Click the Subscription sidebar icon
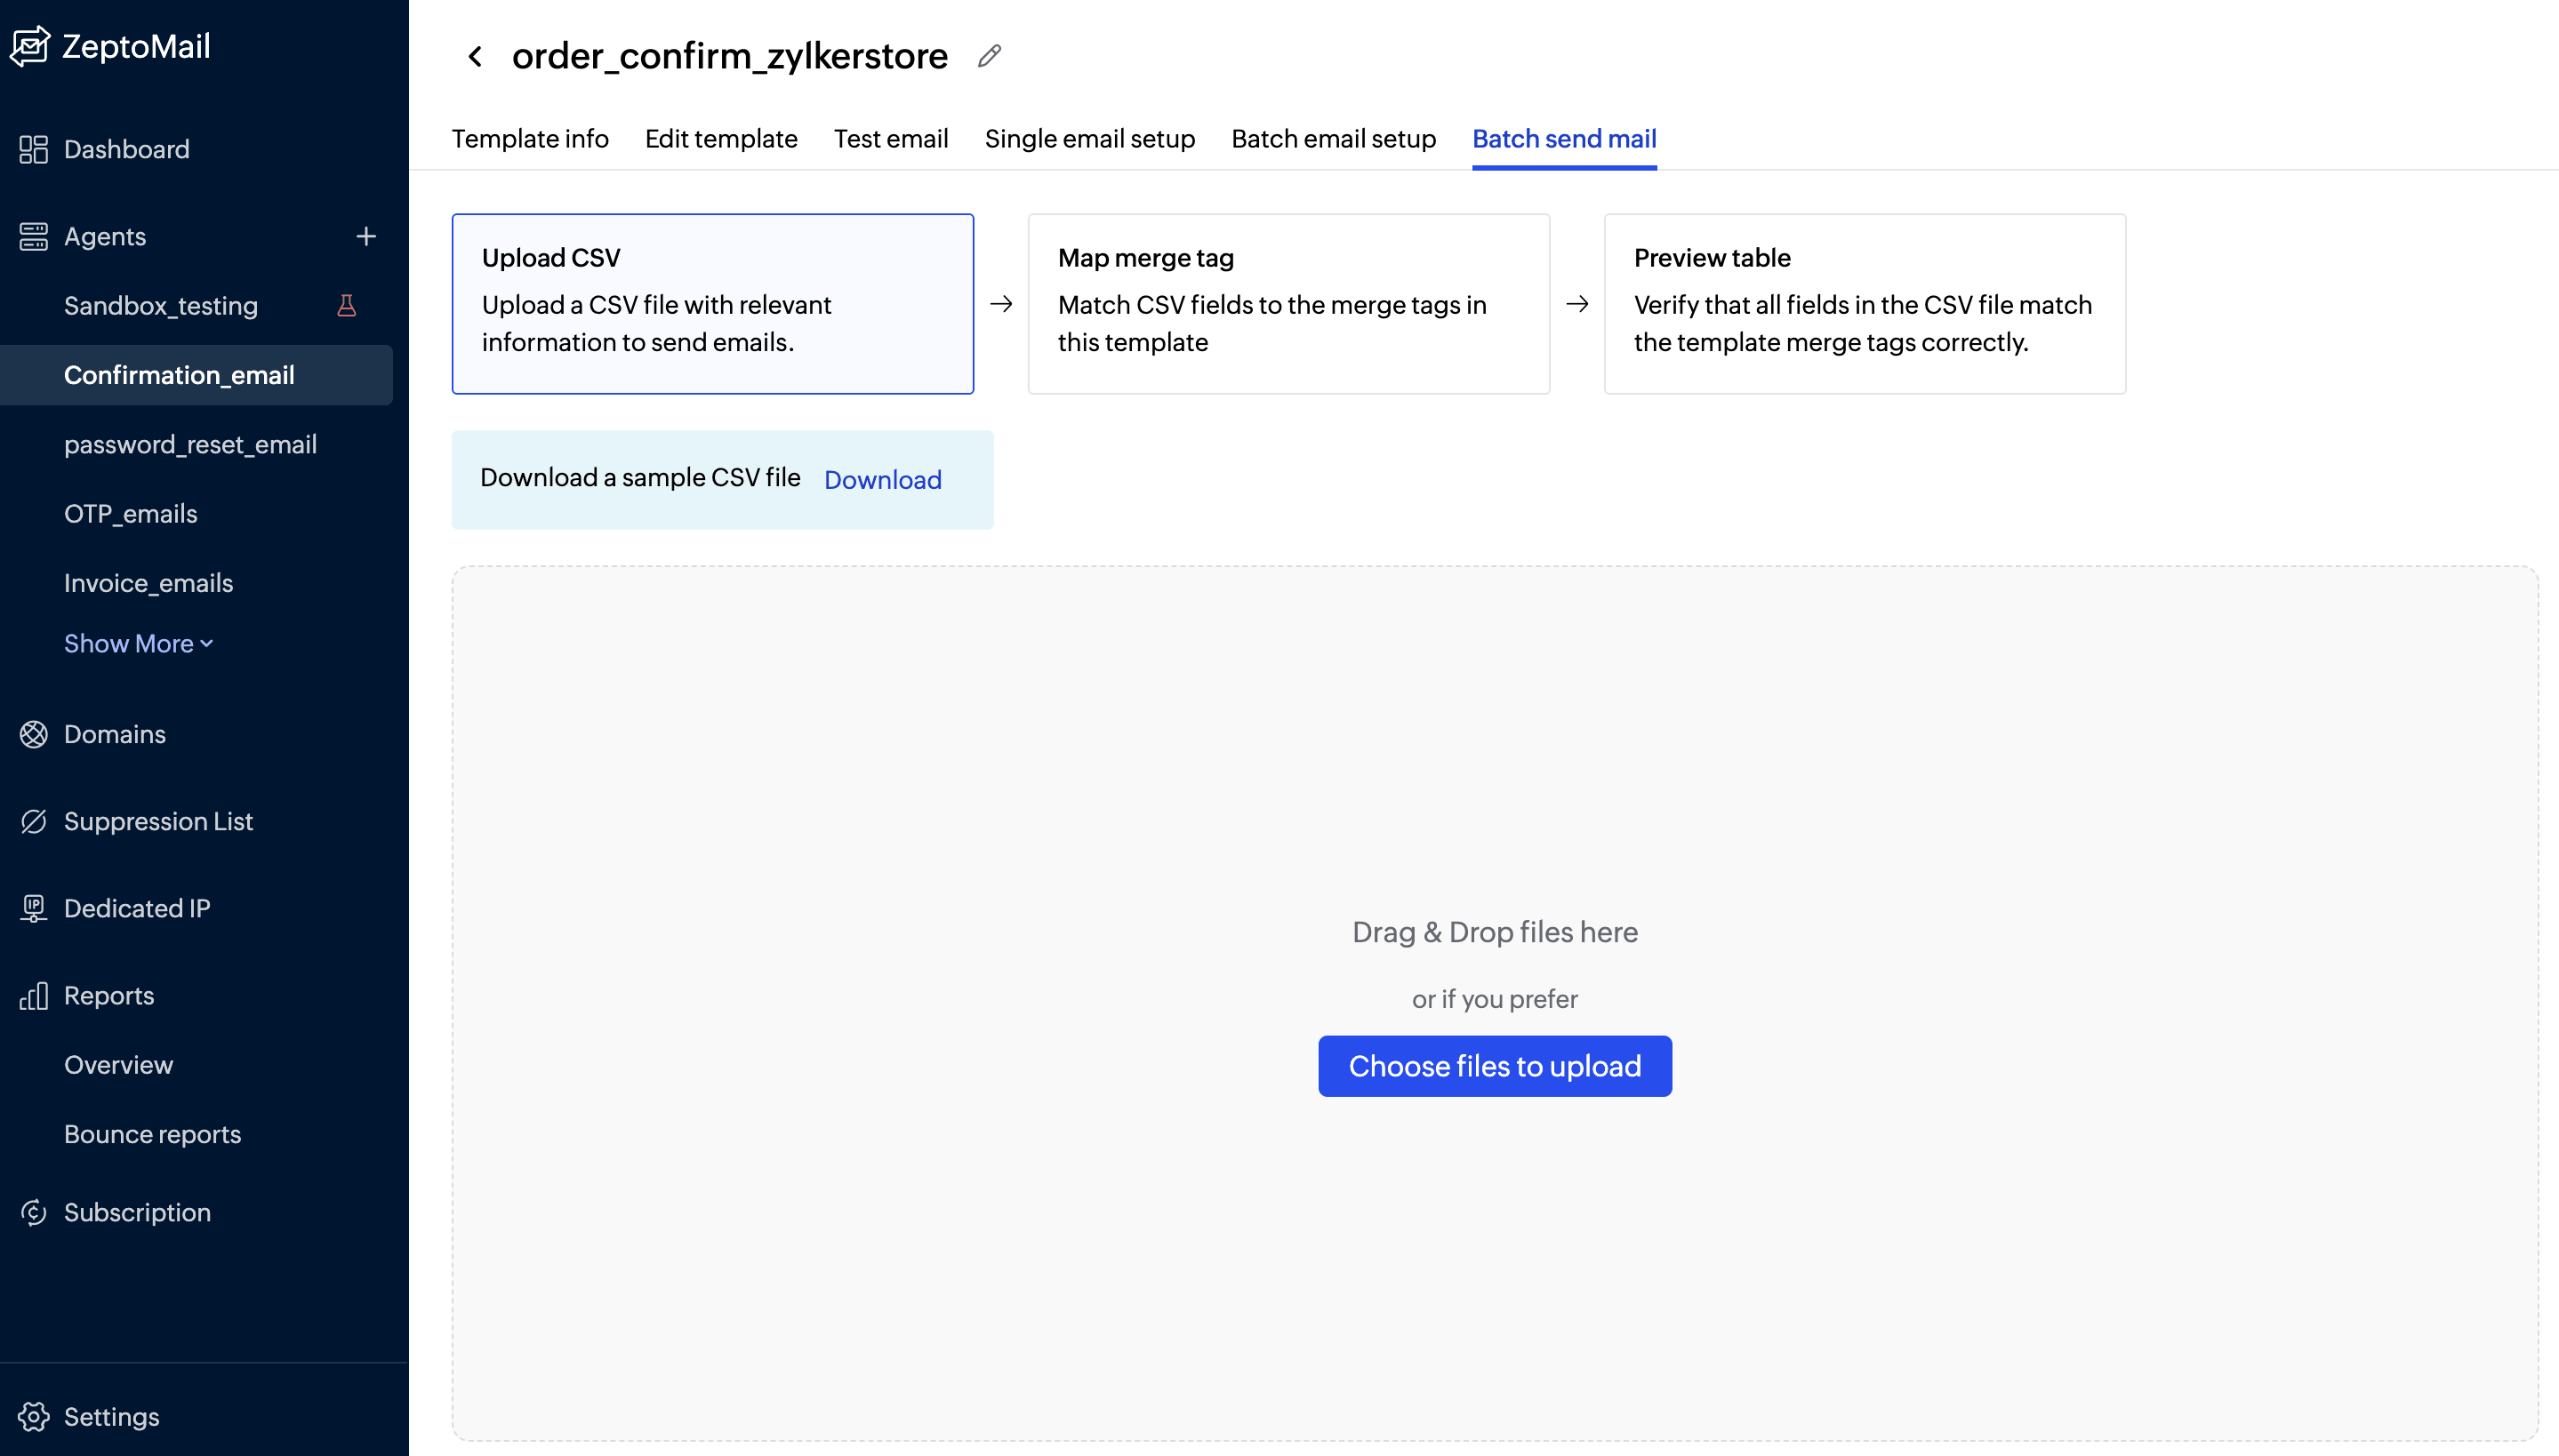Screen dimensions: 2559x1456 [x=33, y=1211]
